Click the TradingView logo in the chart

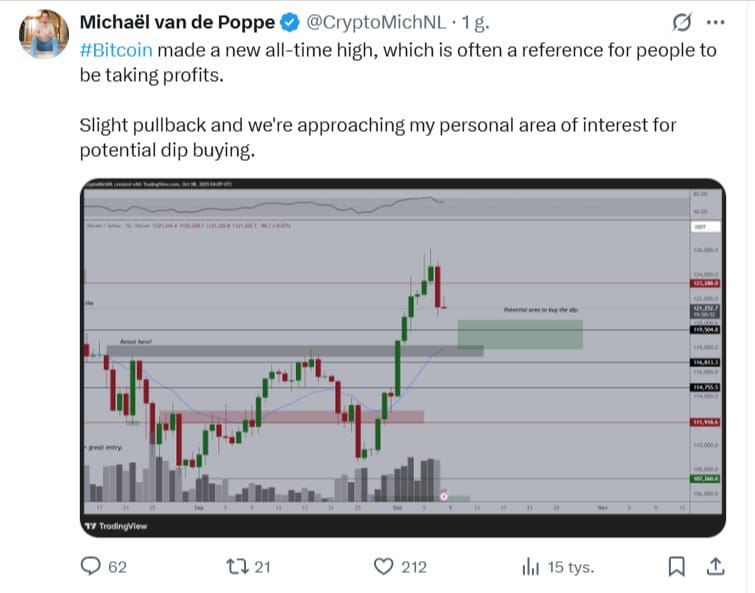[x=119, y=526]
